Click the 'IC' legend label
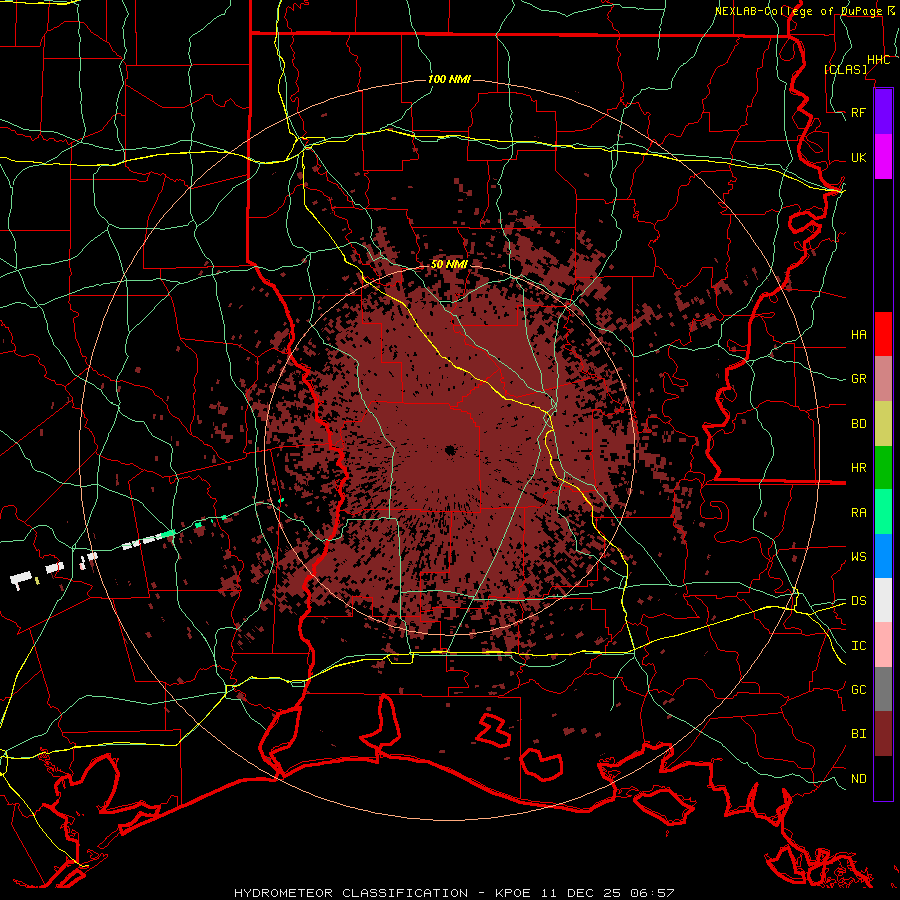 coord(858,645)
